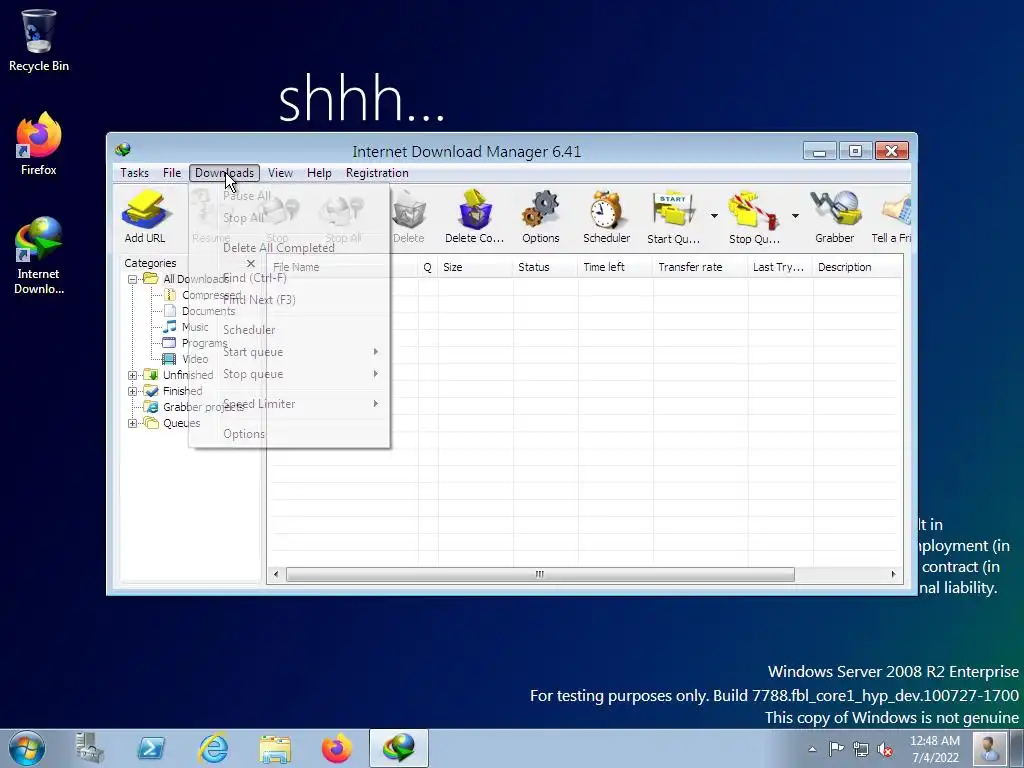1024x768 pixels.
Task: Expand the Finished category node
Action: tap(132, 391)
